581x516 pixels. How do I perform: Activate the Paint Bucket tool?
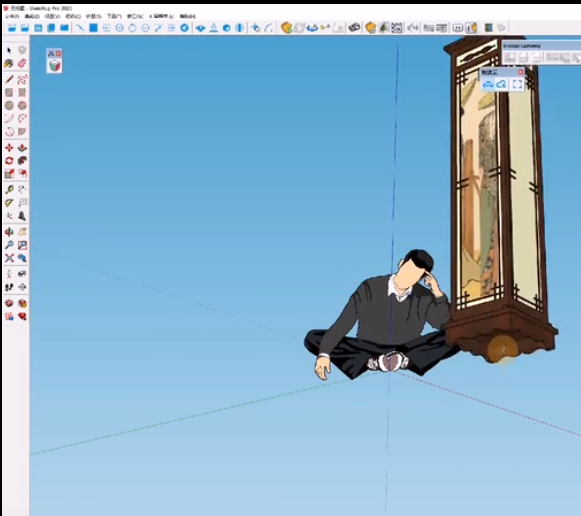tap(9, 63)
